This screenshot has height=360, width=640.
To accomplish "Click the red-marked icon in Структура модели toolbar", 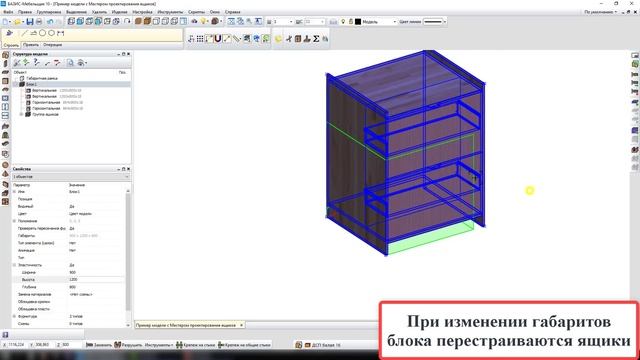I will coord(57,62).
